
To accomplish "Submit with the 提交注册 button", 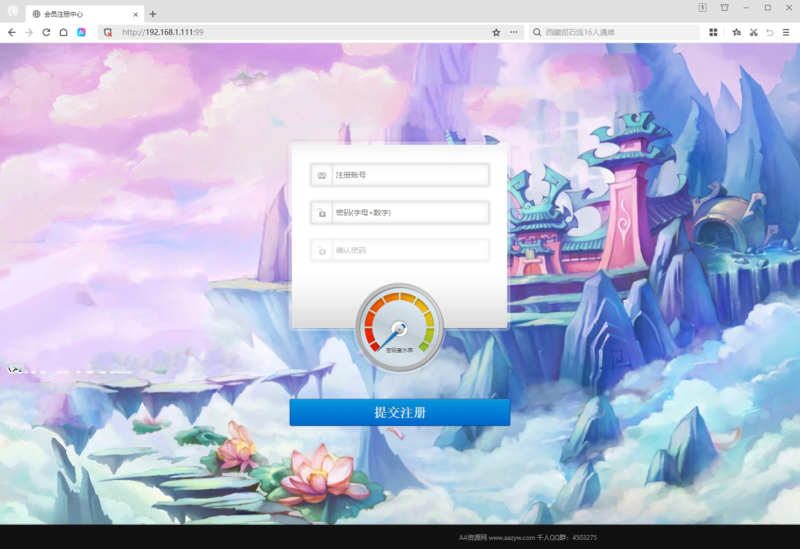I will click(399, 412).
